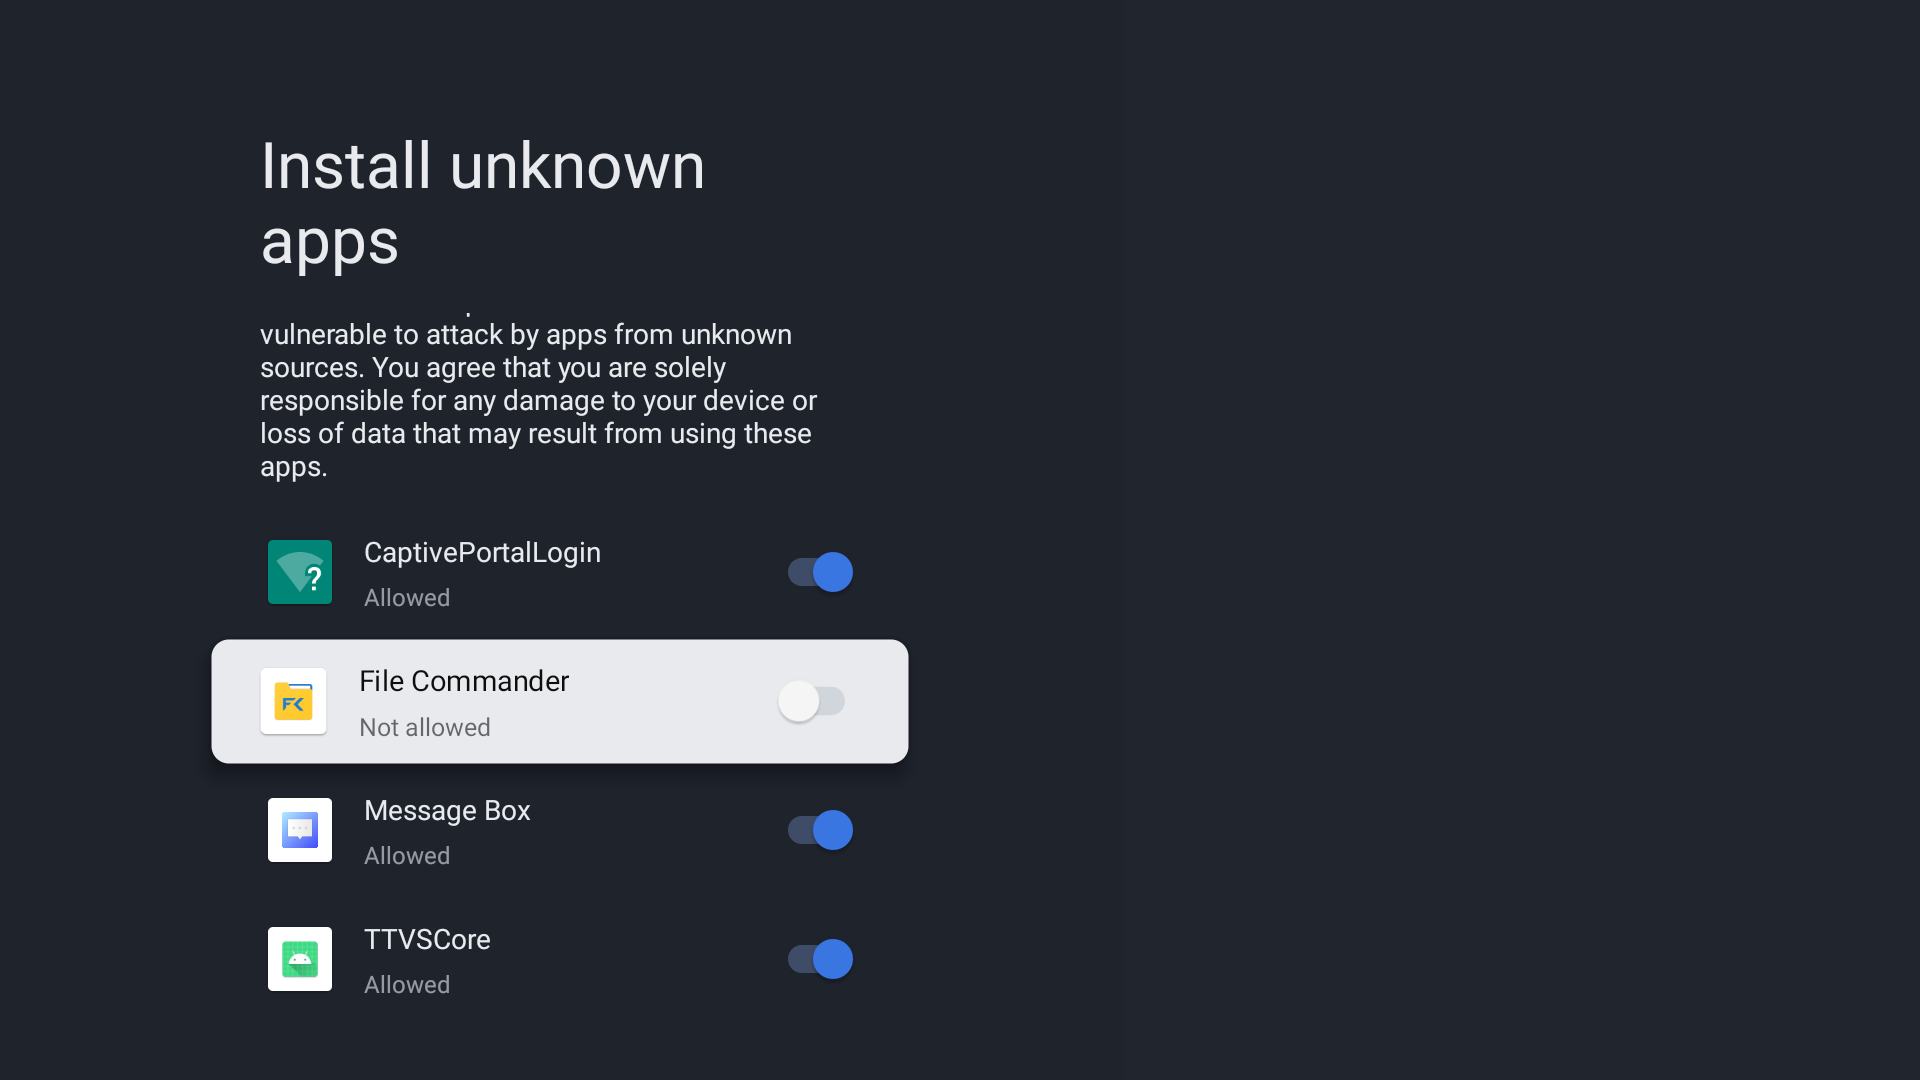Enable the File Commander install toggle
Viewport: 1920px width, 1080px height.
(811, 701)
